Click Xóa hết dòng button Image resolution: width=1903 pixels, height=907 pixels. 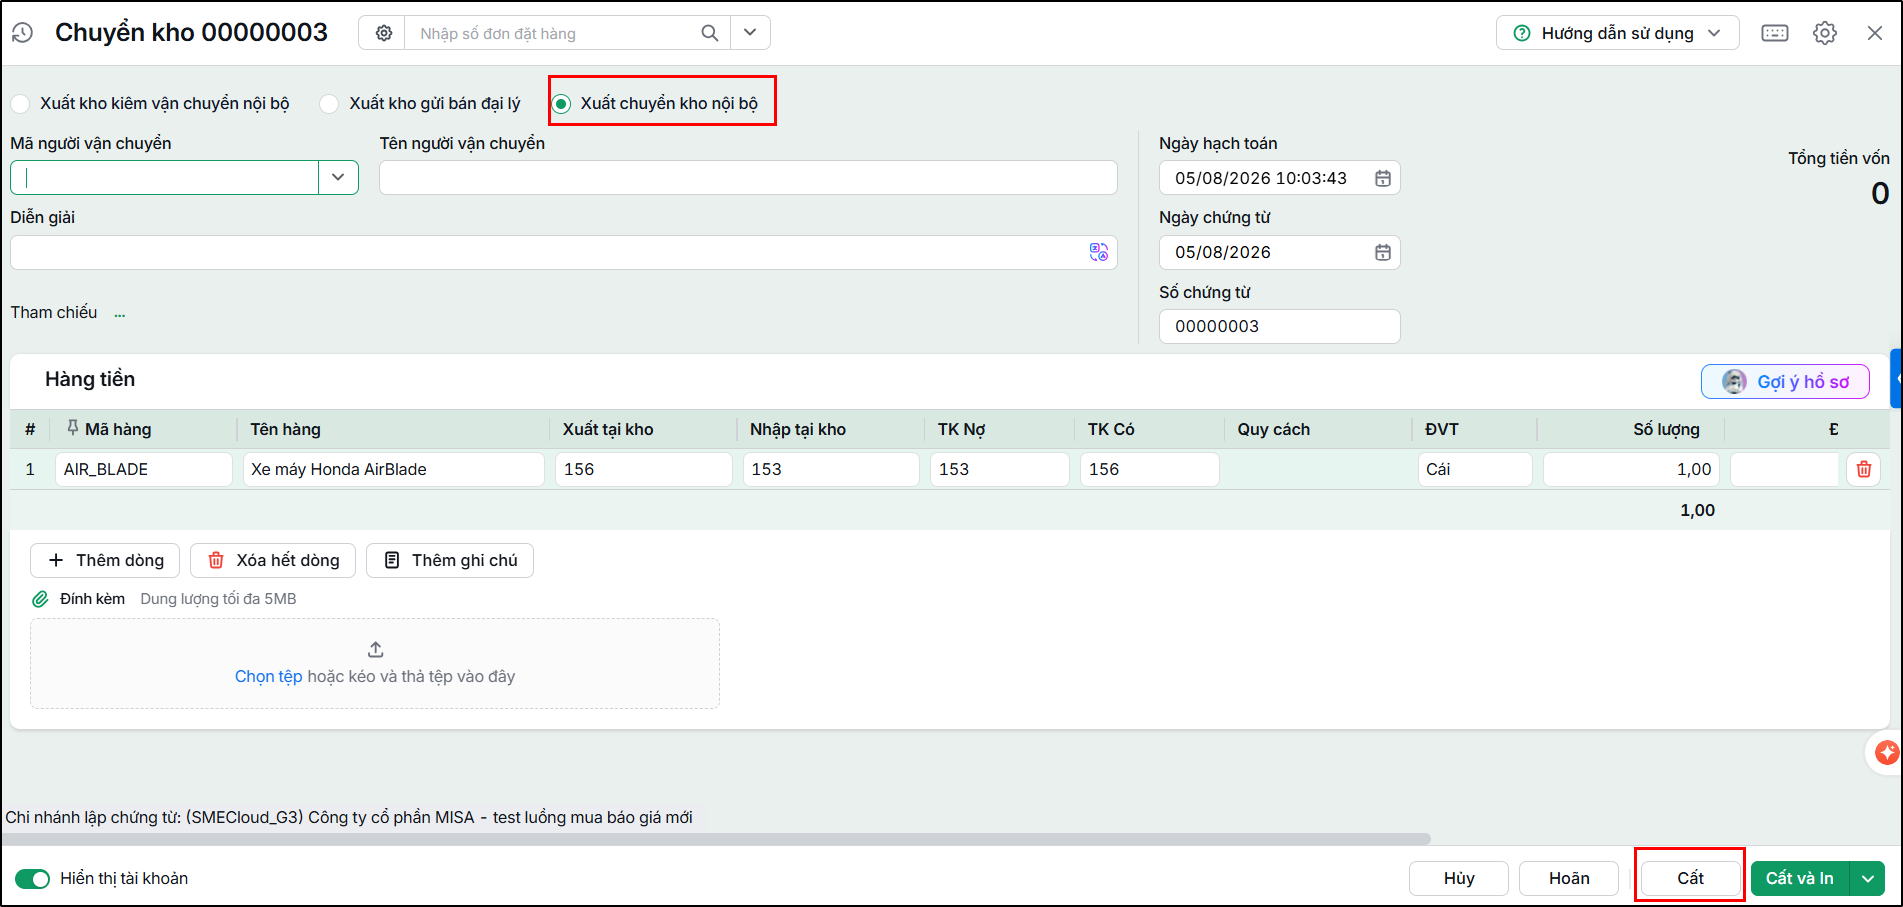273,560
